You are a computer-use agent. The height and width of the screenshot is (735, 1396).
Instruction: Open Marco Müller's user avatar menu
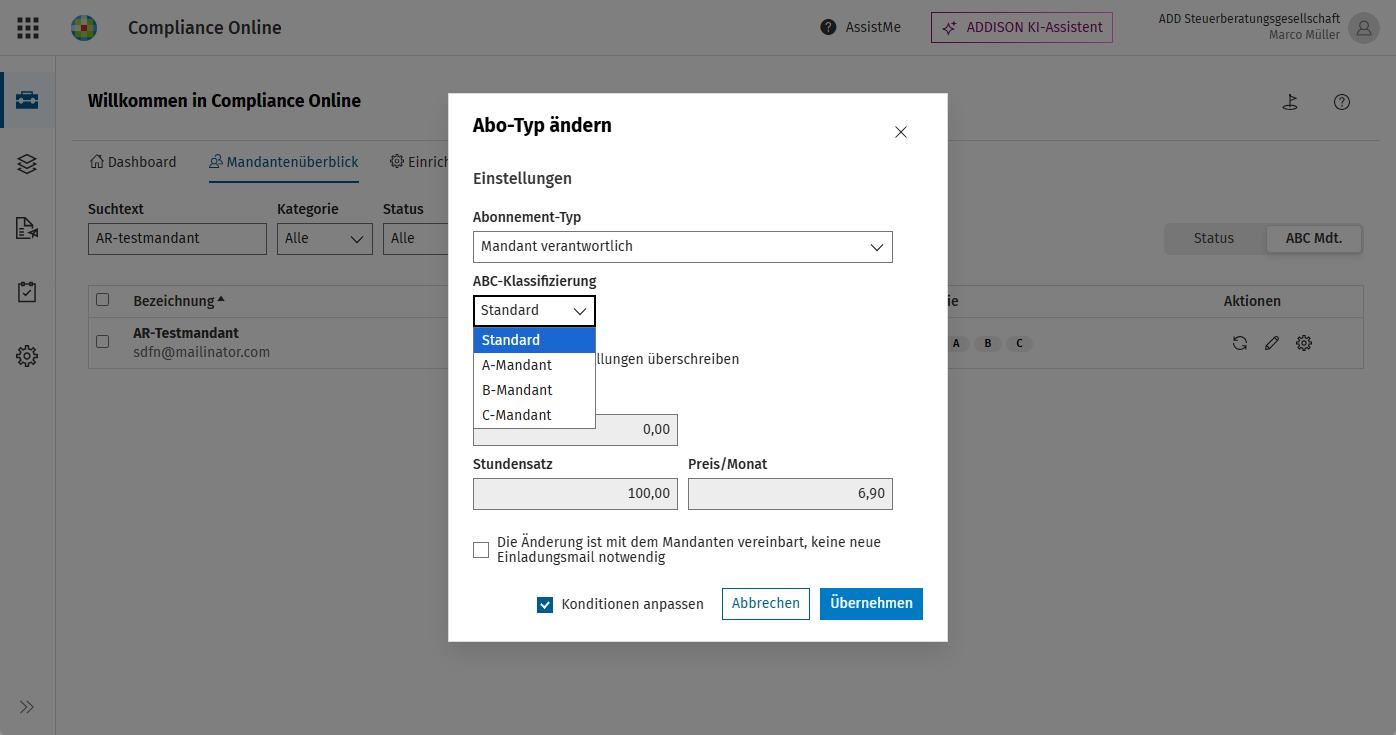tap(1364, 28)
